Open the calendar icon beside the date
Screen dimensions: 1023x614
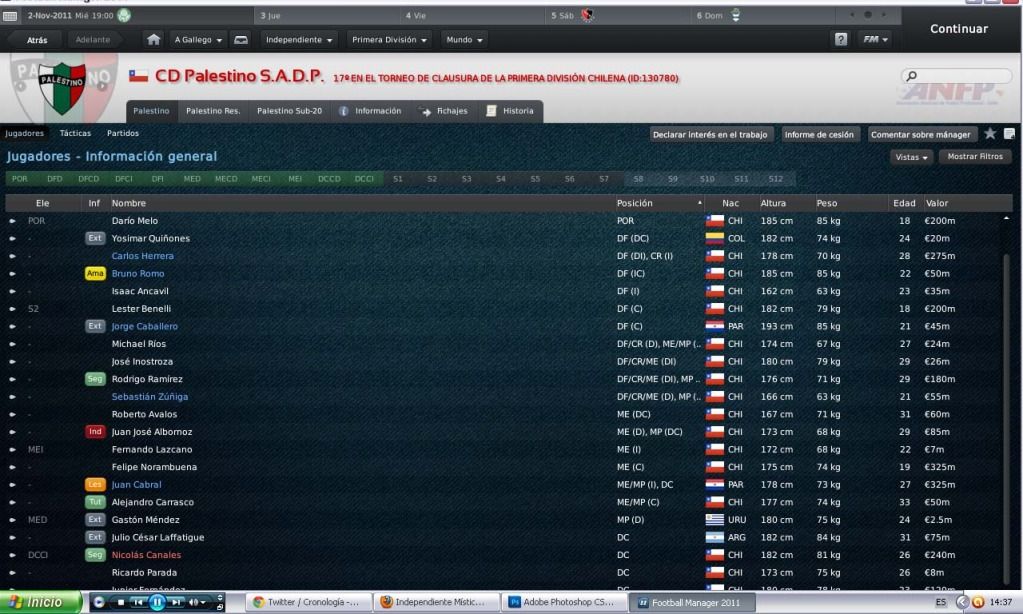click(10, 16)
